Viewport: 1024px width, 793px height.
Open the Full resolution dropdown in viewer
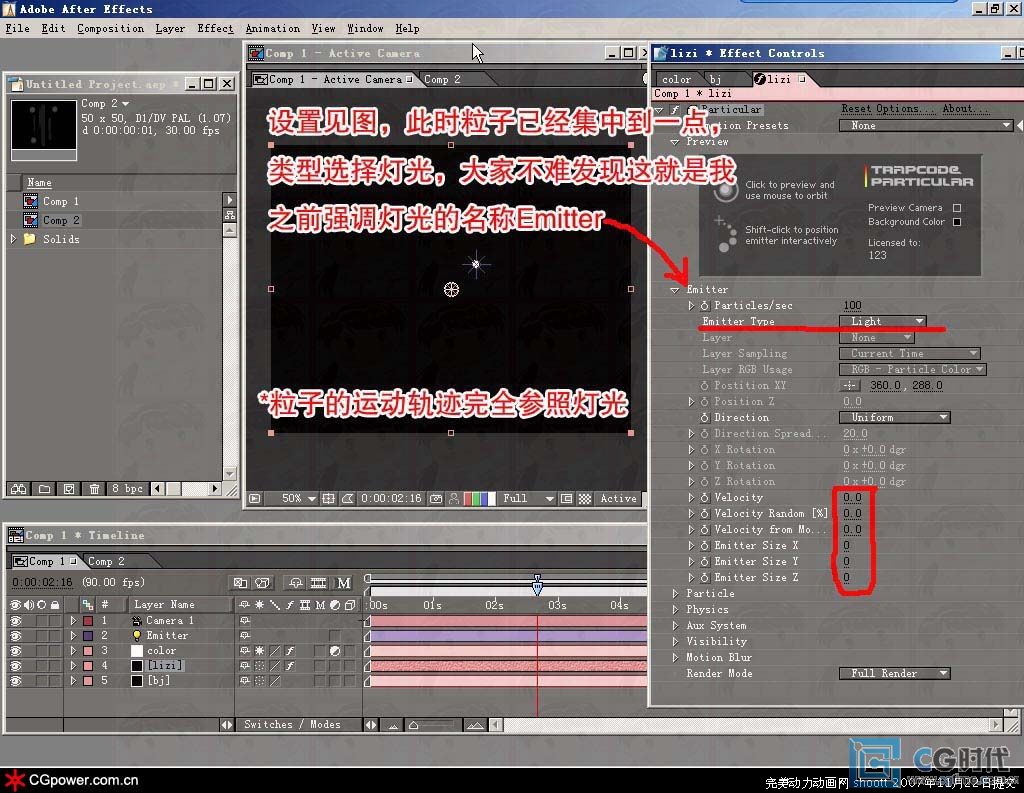click(528, 498)
